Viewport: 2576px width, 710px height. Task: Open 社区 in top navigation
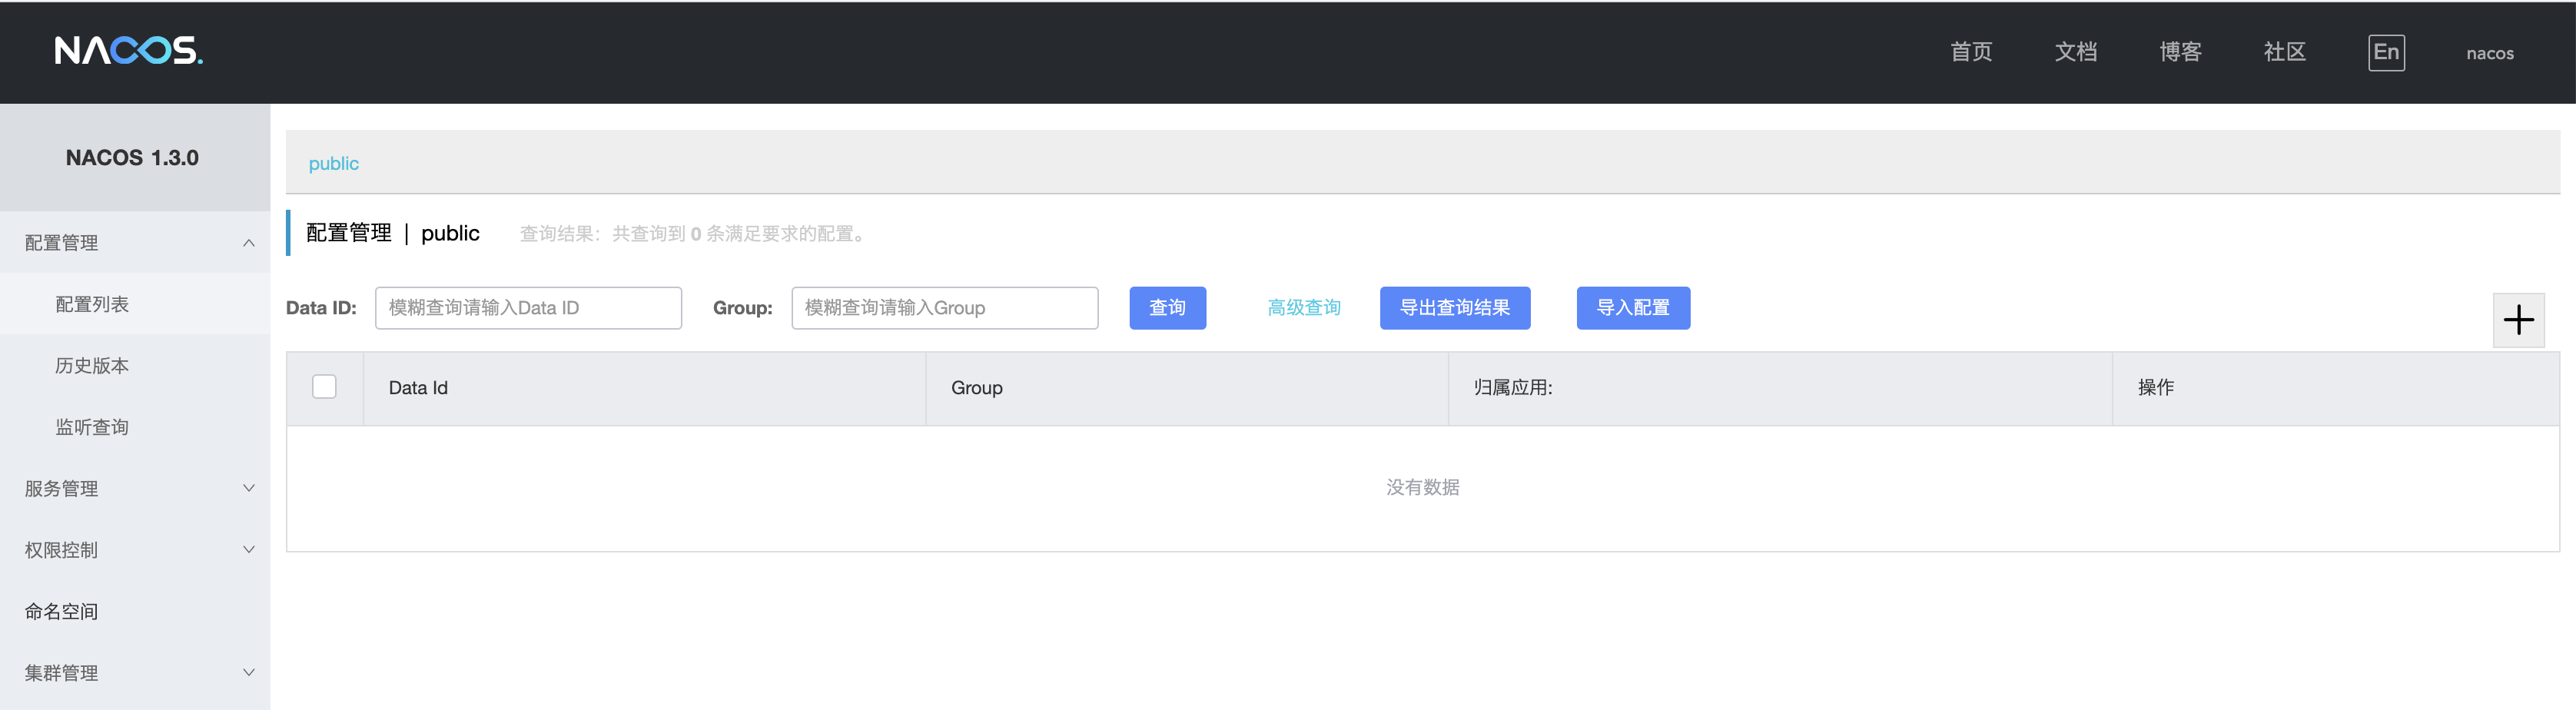click(x=2285, y=52)
